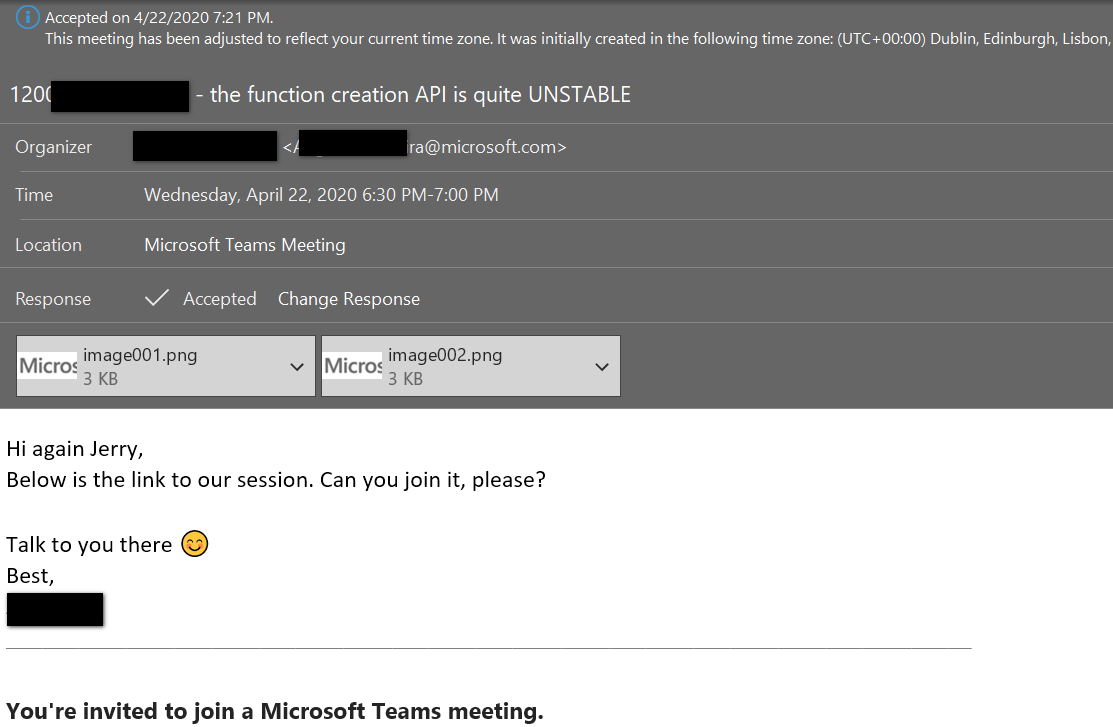
Task: Click the smiling emoji in the message
Action: coord(194,544)
